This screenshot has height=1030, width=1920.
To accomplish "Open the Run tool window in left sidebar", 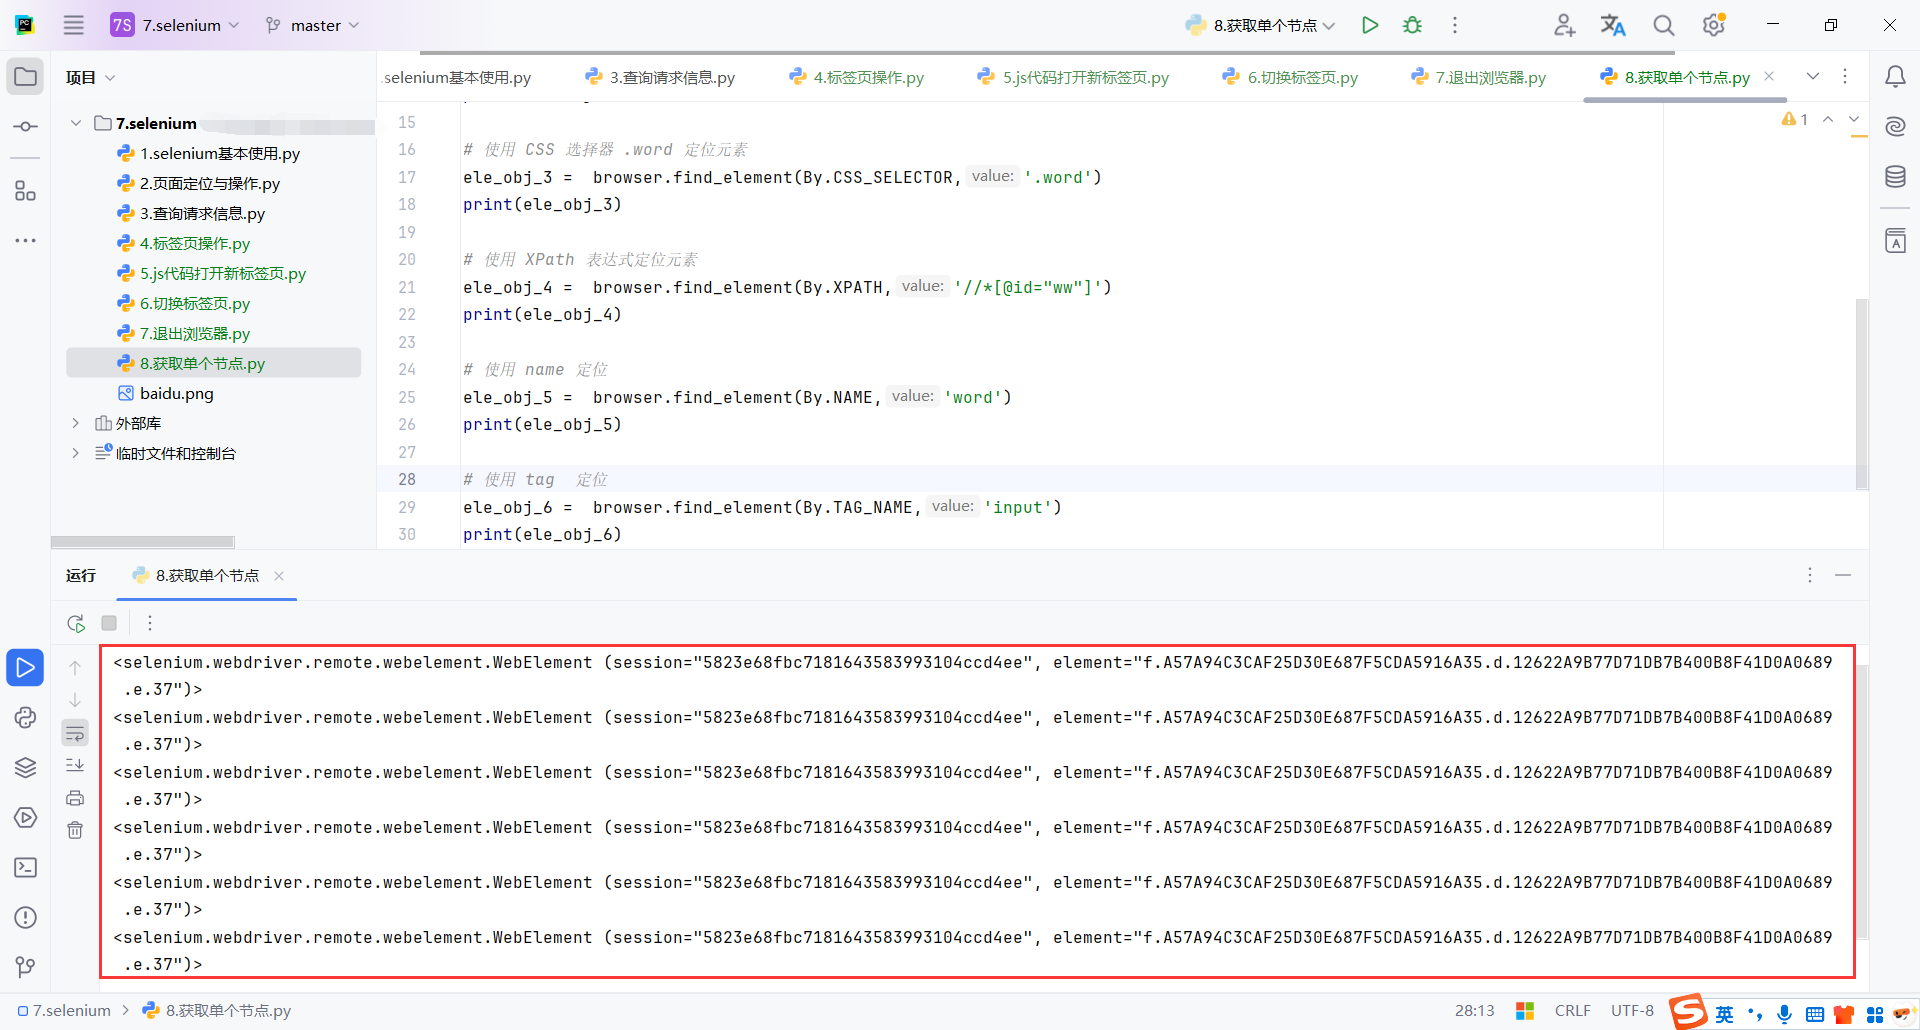I will pyautogui.click(x=26, y=668).
